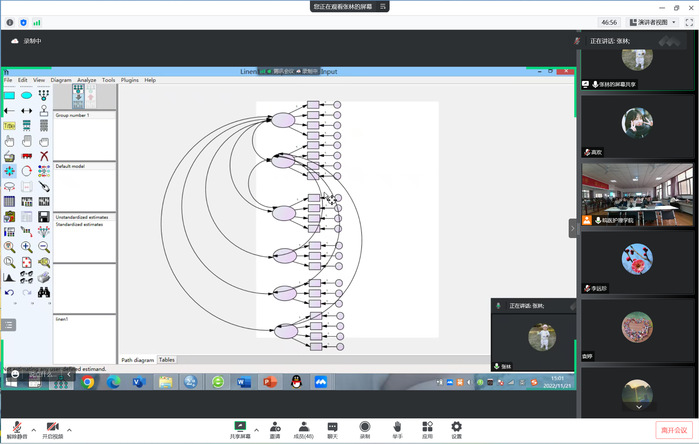Screen dimensions: 699x444
Task: Click the Title figure caption tool
Action: click(9, 126)
